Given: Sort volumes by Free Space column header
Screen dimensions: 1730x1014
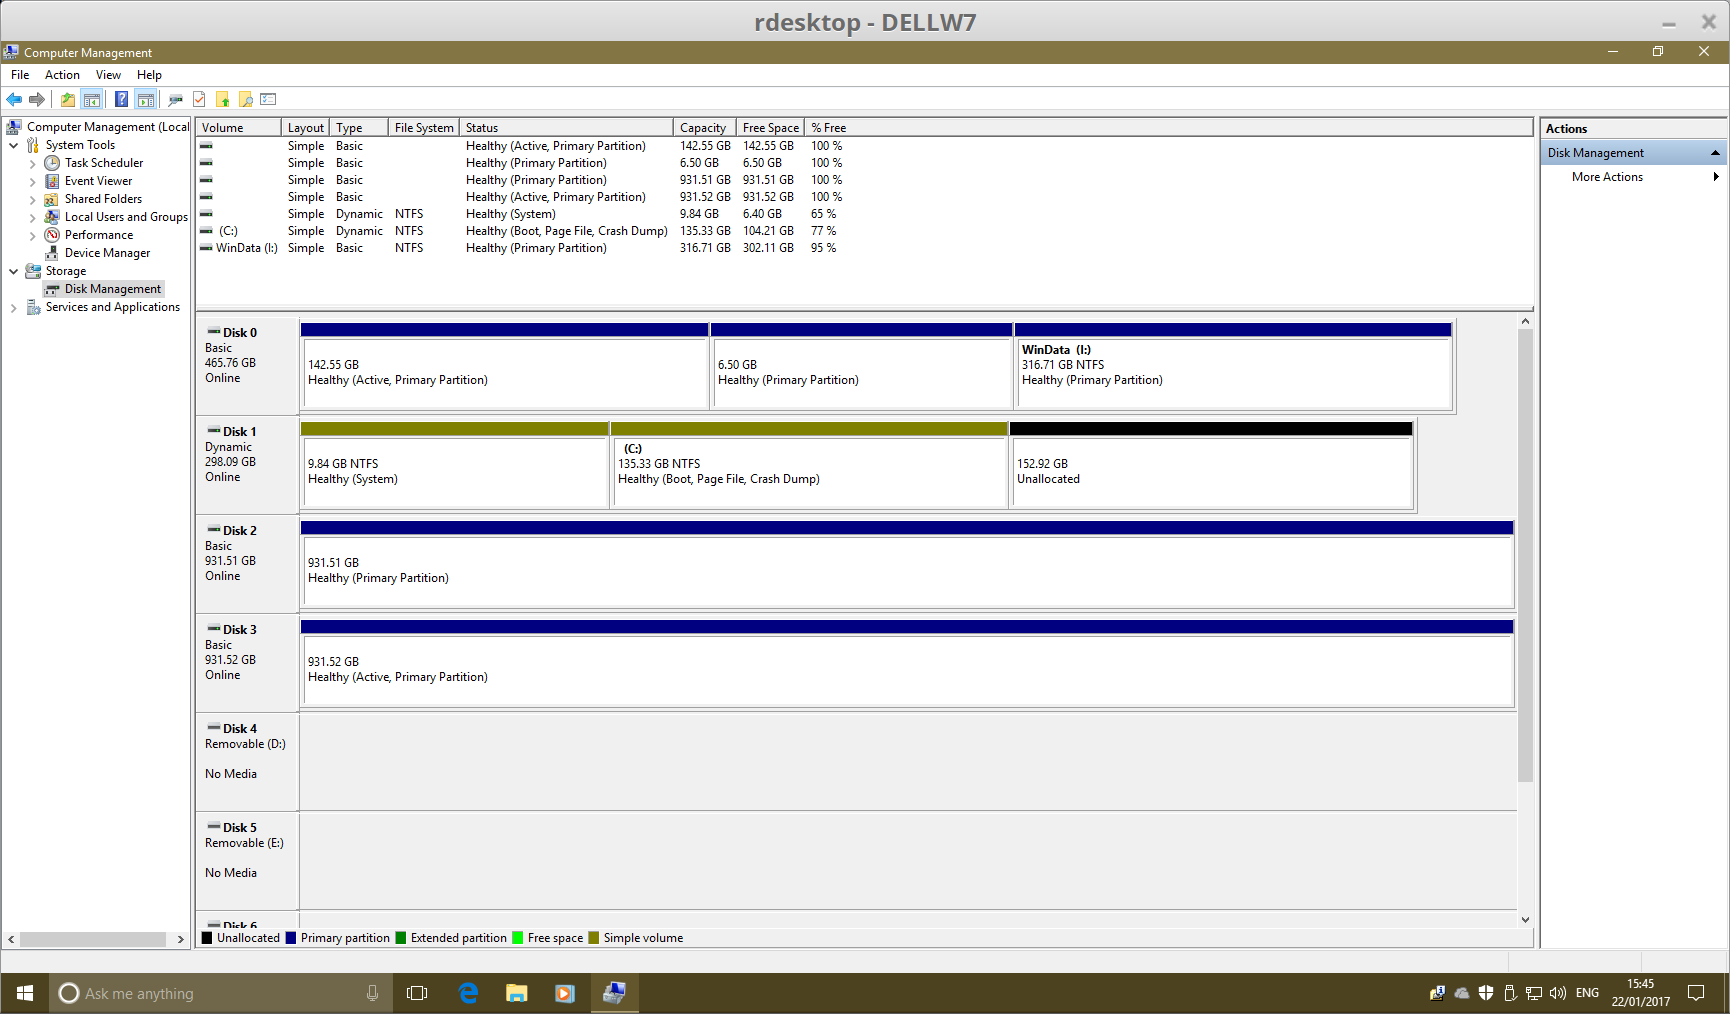Looking at the screenshot, I should click(x=770, y=128).
